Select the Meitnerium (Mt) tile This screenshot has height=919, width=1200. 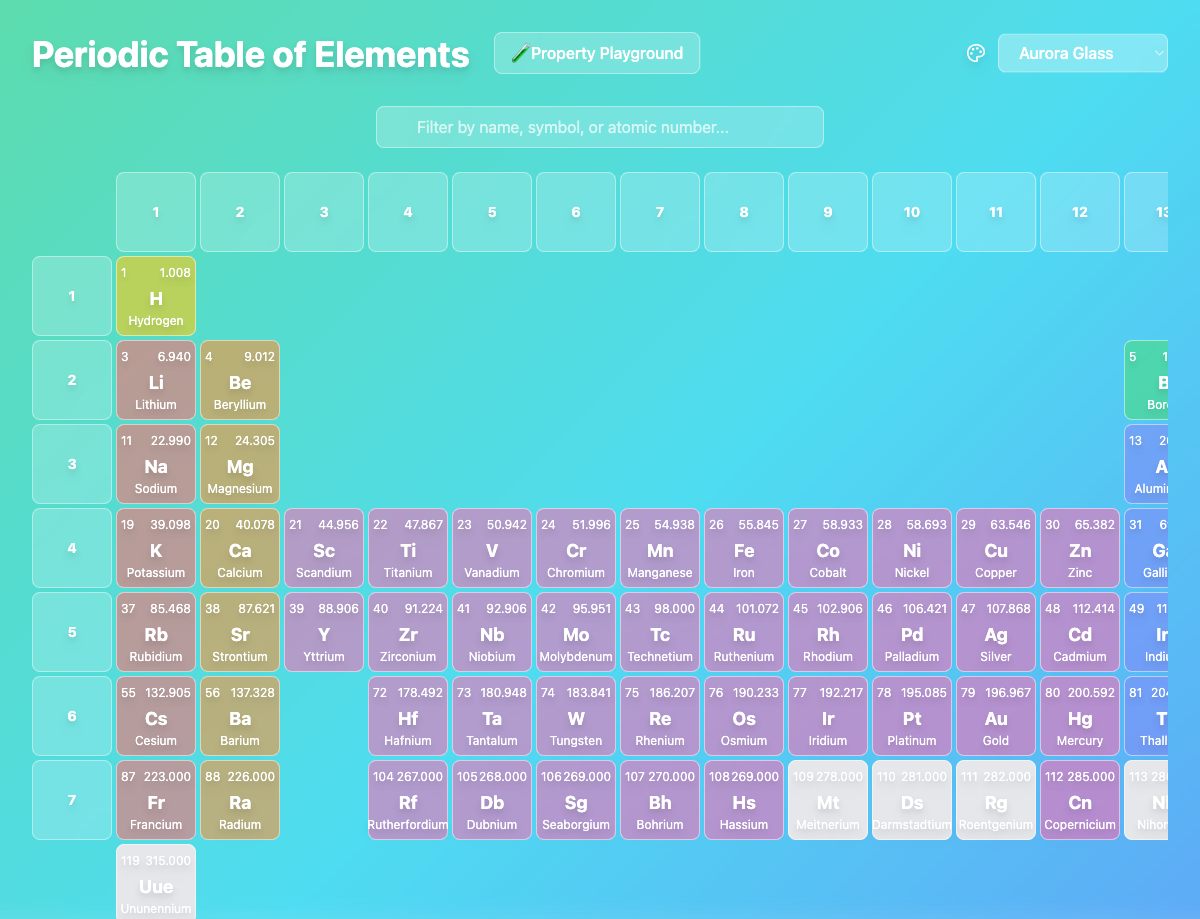click(x=828, y=801)
